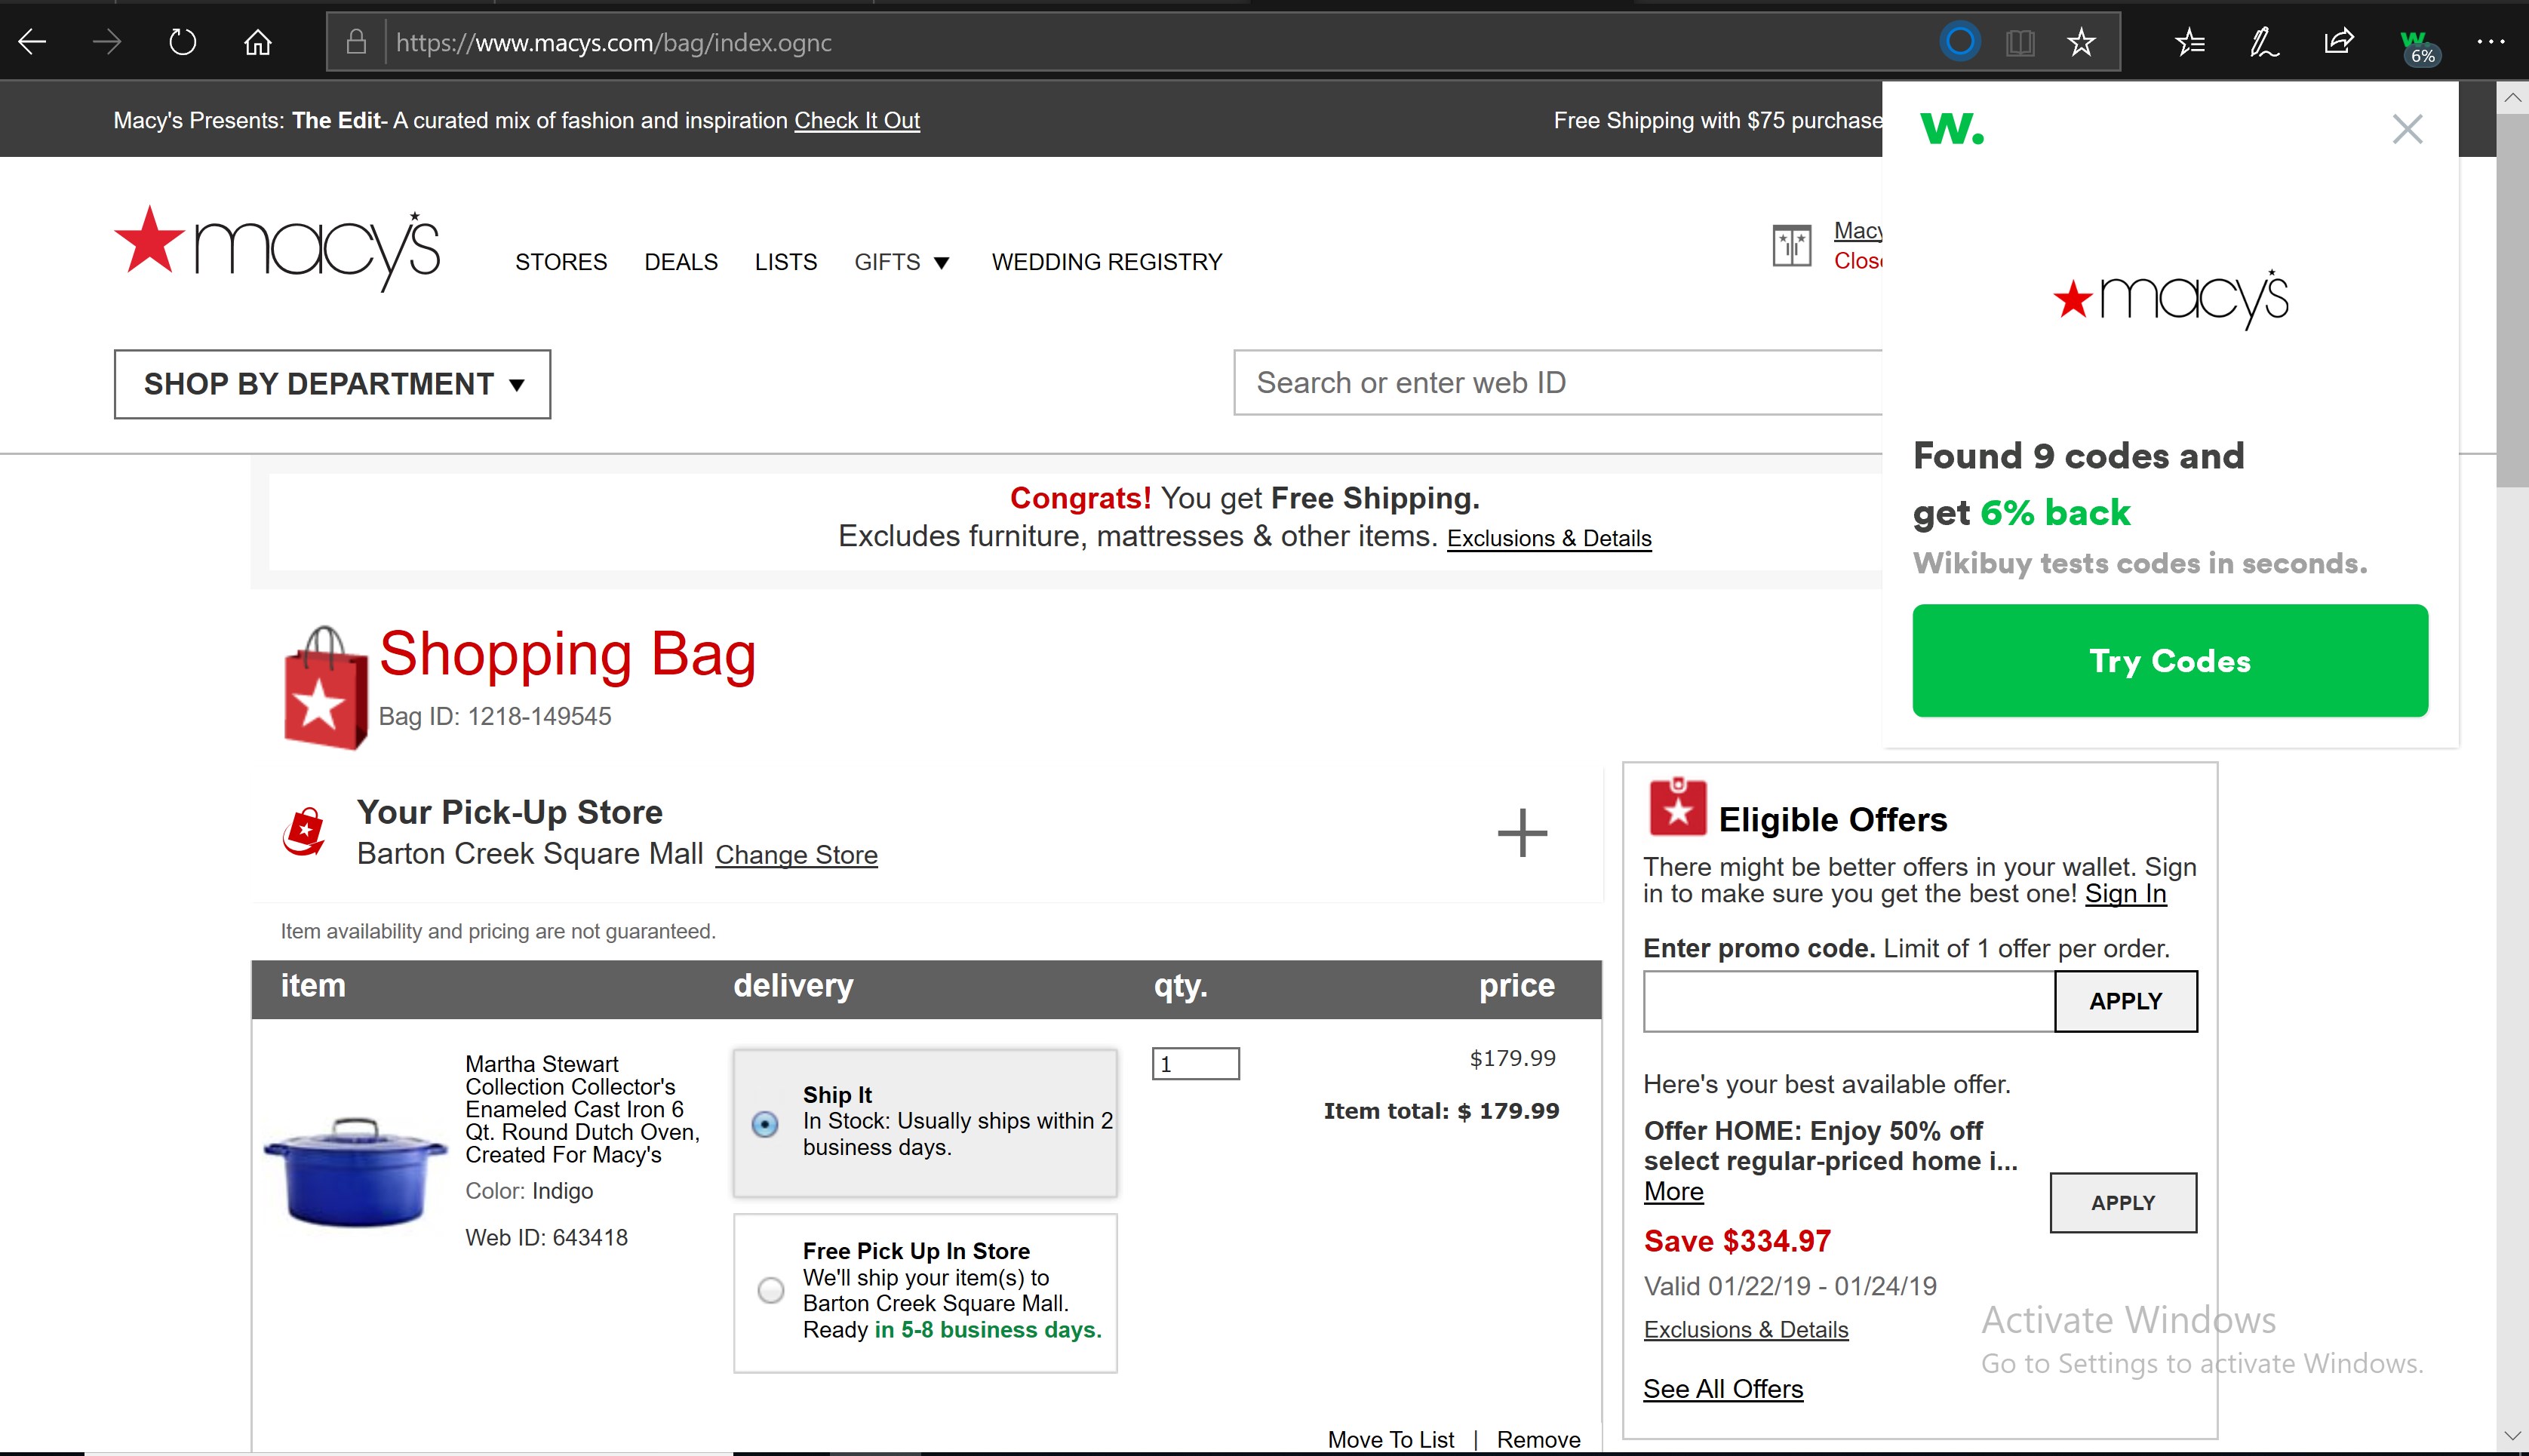Click the gift registry icon in header
2529x1456 pixels.
(1792, 245)
